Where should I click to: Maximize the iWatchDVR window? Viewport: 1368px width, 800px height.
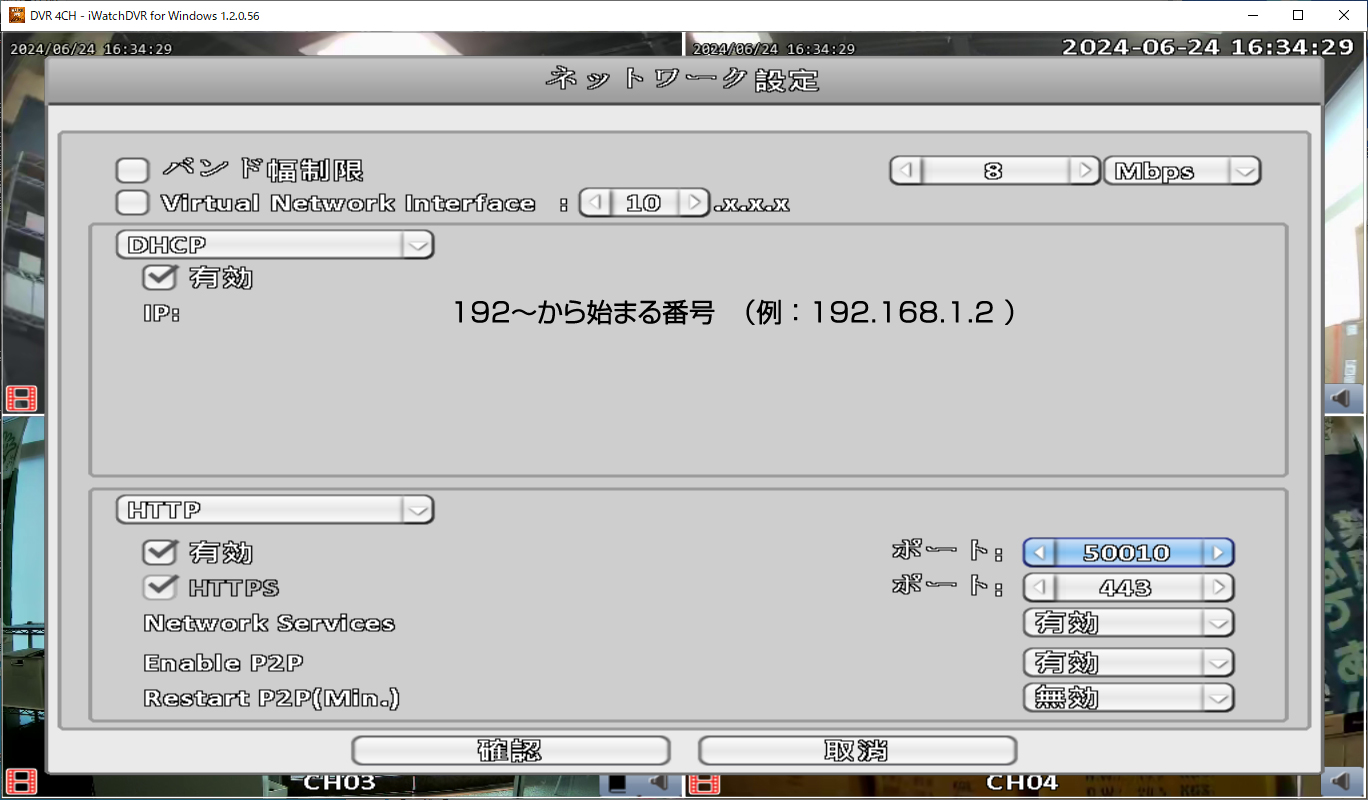(1298, 15)
